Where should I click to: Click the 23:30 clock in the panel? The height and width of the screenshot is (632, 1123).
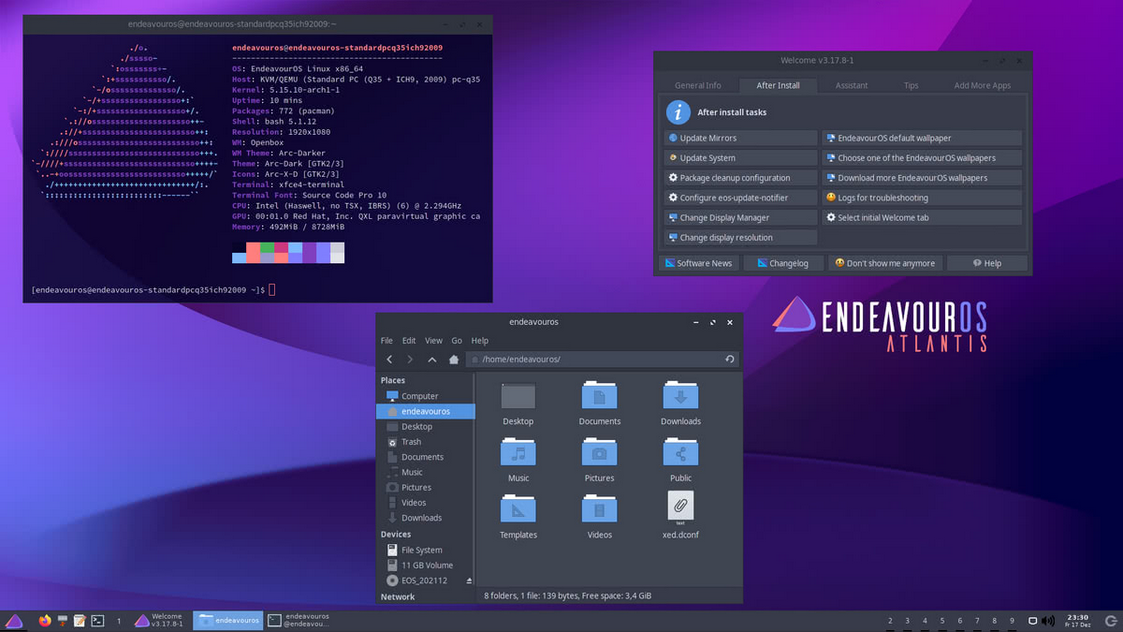pos(1077,621)
